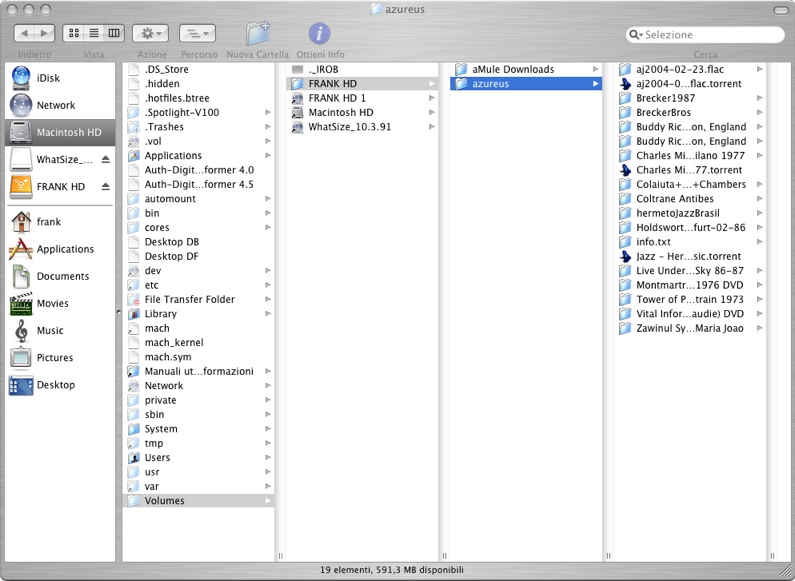Expand the System folder arrow
This screenshot has width=795, height=581.
pyautogui.click(x=268, y=429)
